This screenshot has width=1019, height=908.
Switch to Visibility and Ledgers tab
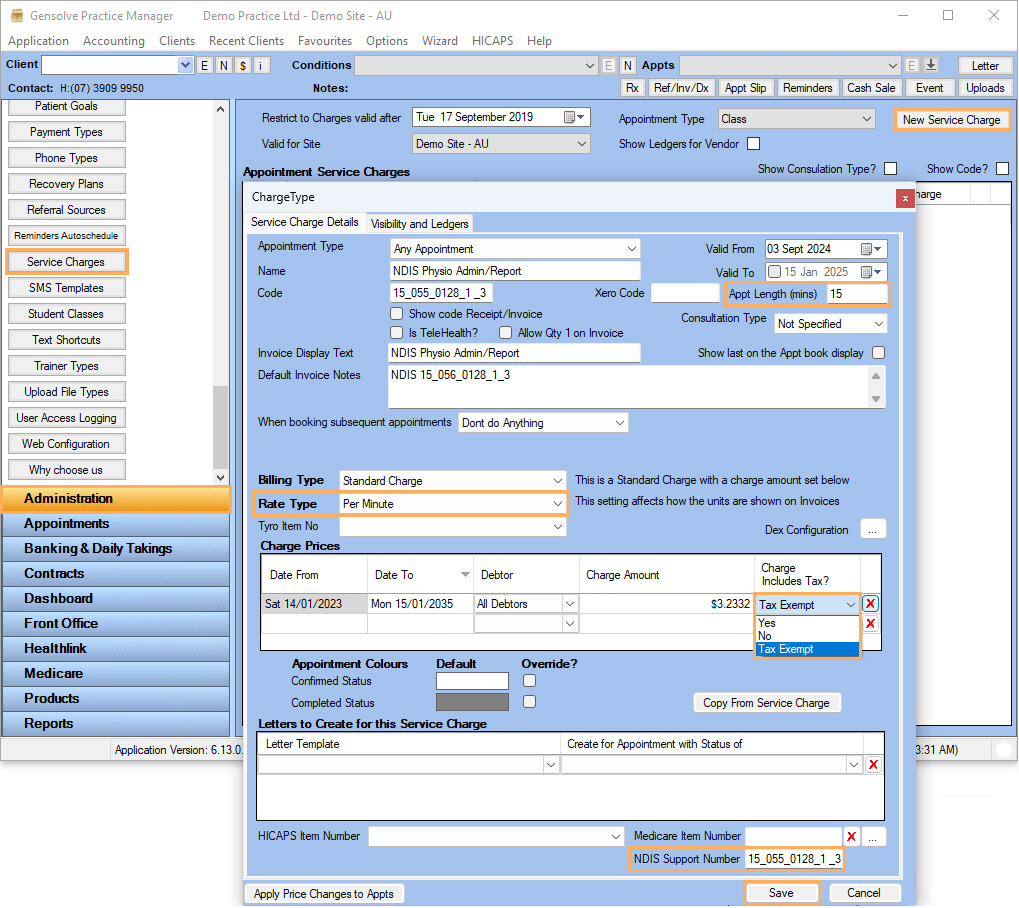(419, 224)
